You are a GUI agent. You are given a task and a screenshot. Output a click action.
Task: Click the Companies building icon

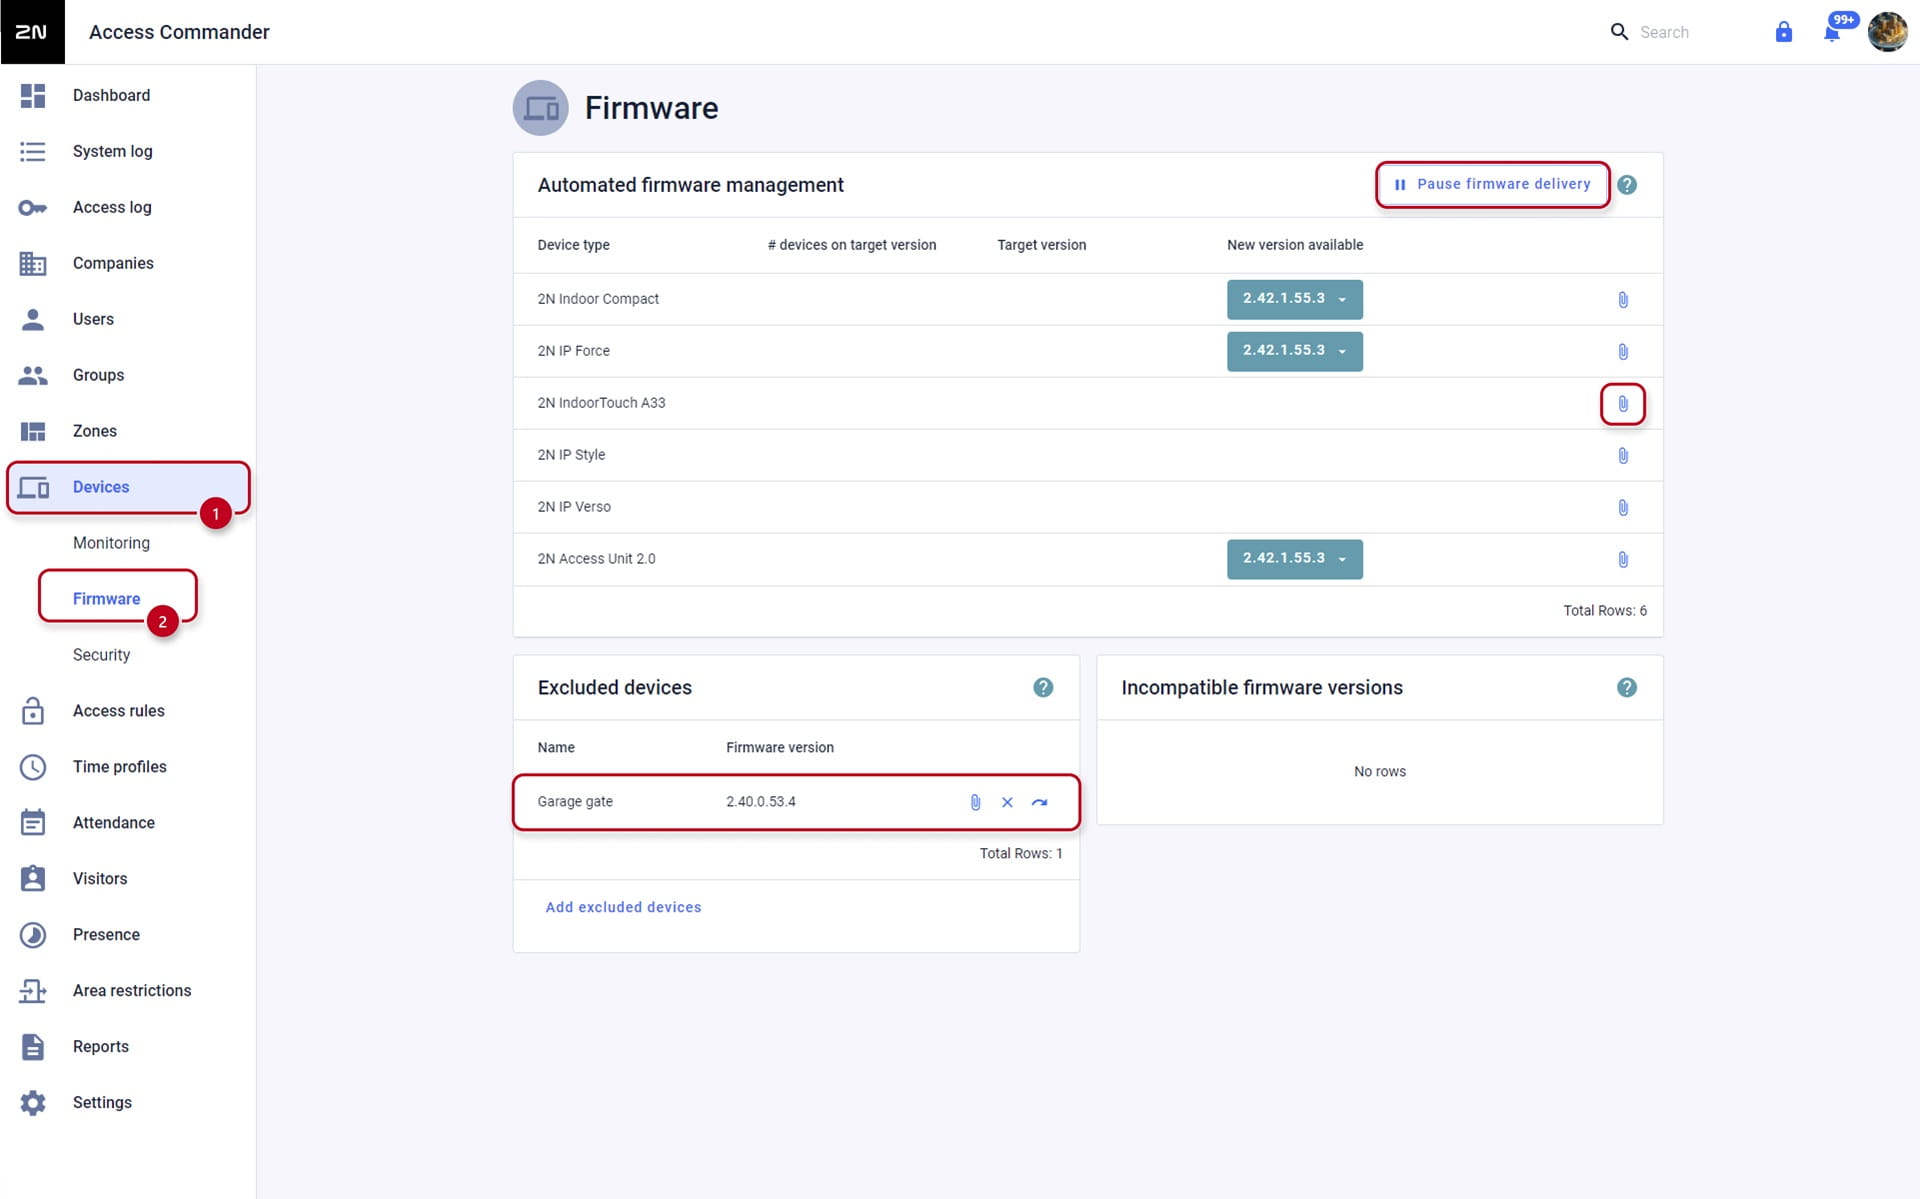(x=32, y=263)
